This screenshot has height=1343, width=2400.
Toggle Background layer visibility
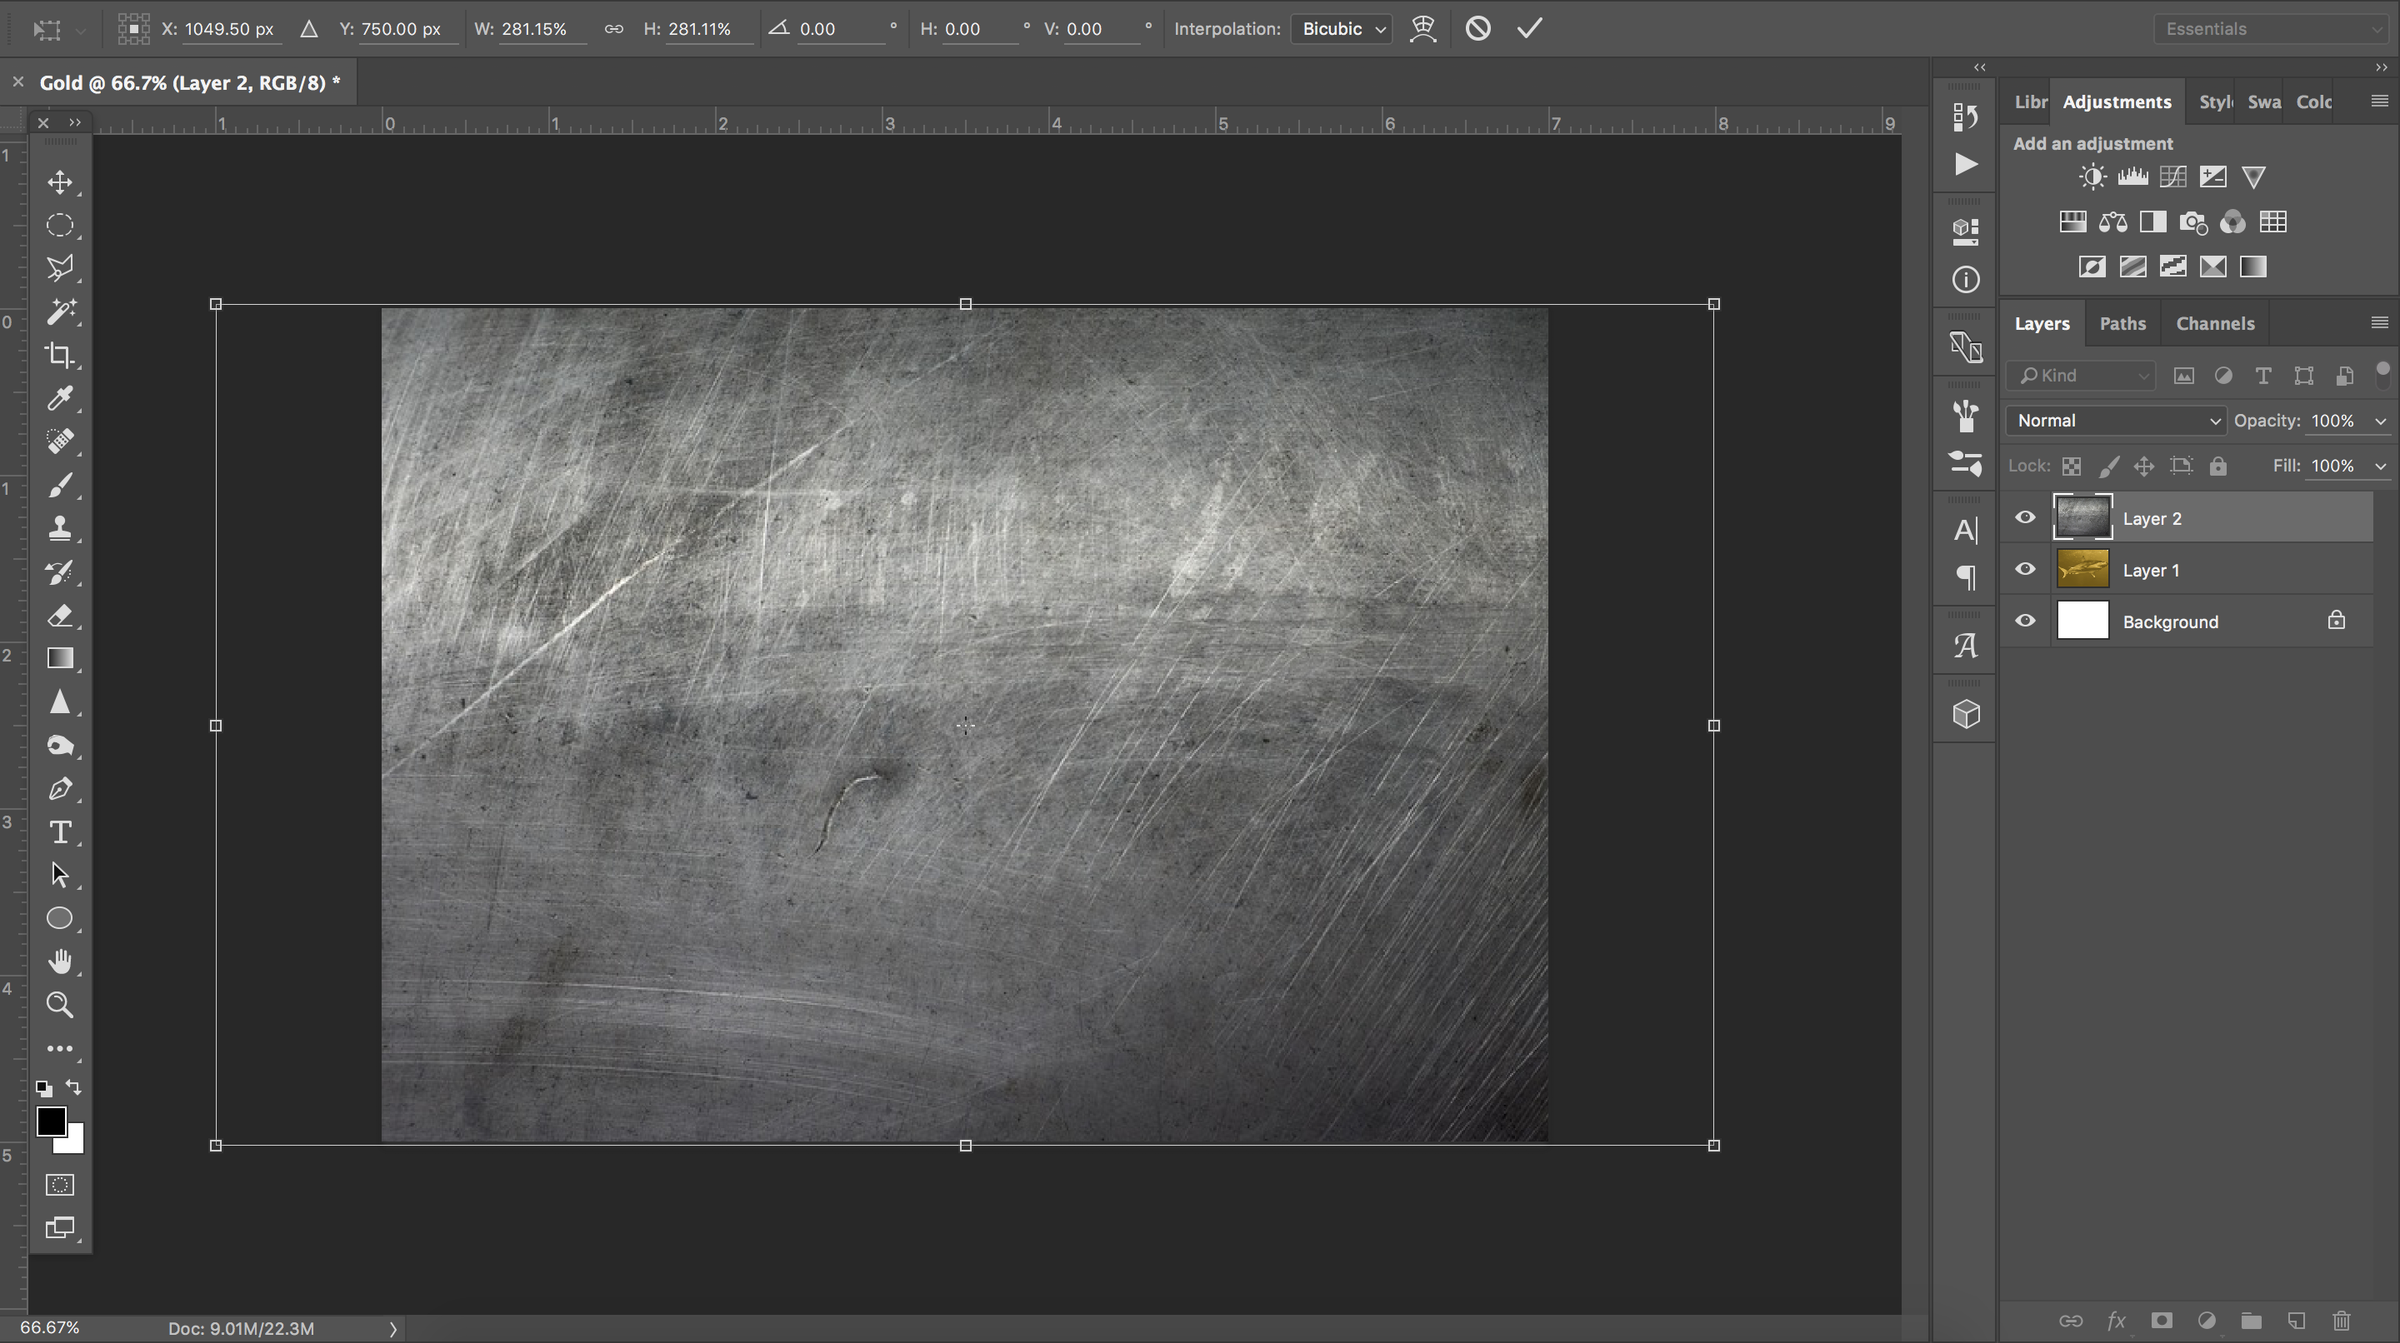pyautogui.click(x=2025, y=621)
